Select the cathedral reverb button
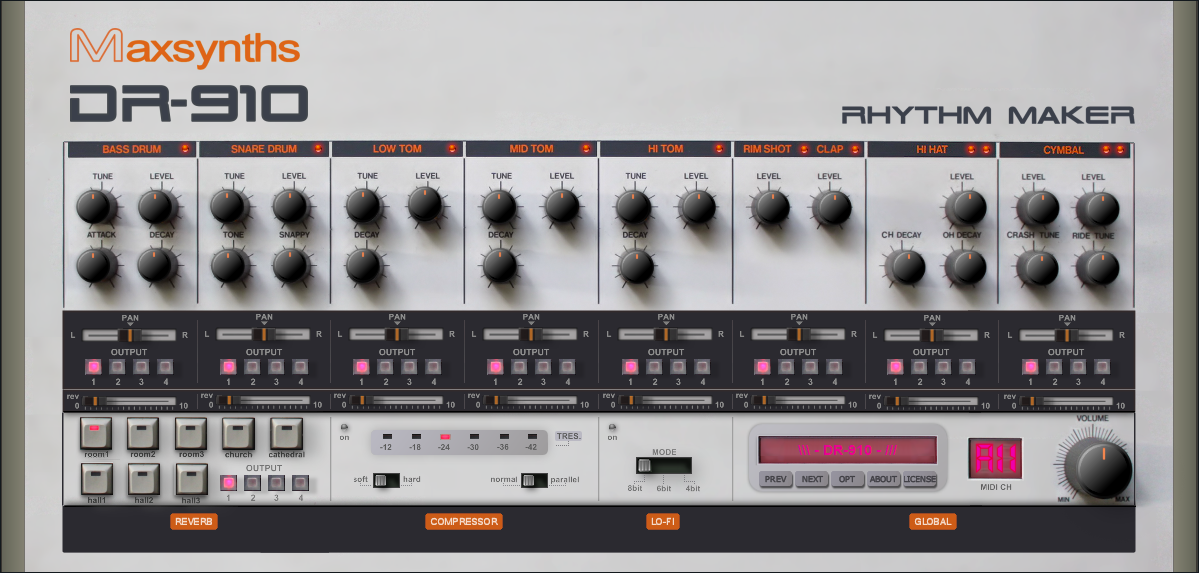The image size is (1199, 573). 286,434
